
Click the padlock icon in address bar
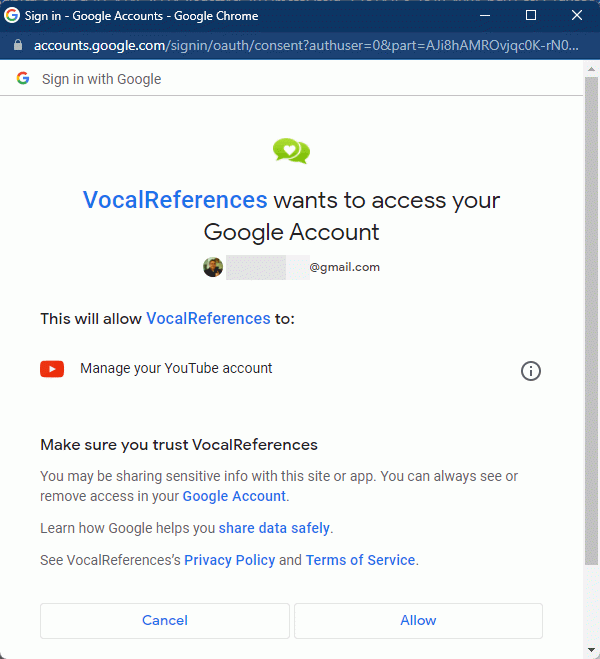(x=18, y=45)
